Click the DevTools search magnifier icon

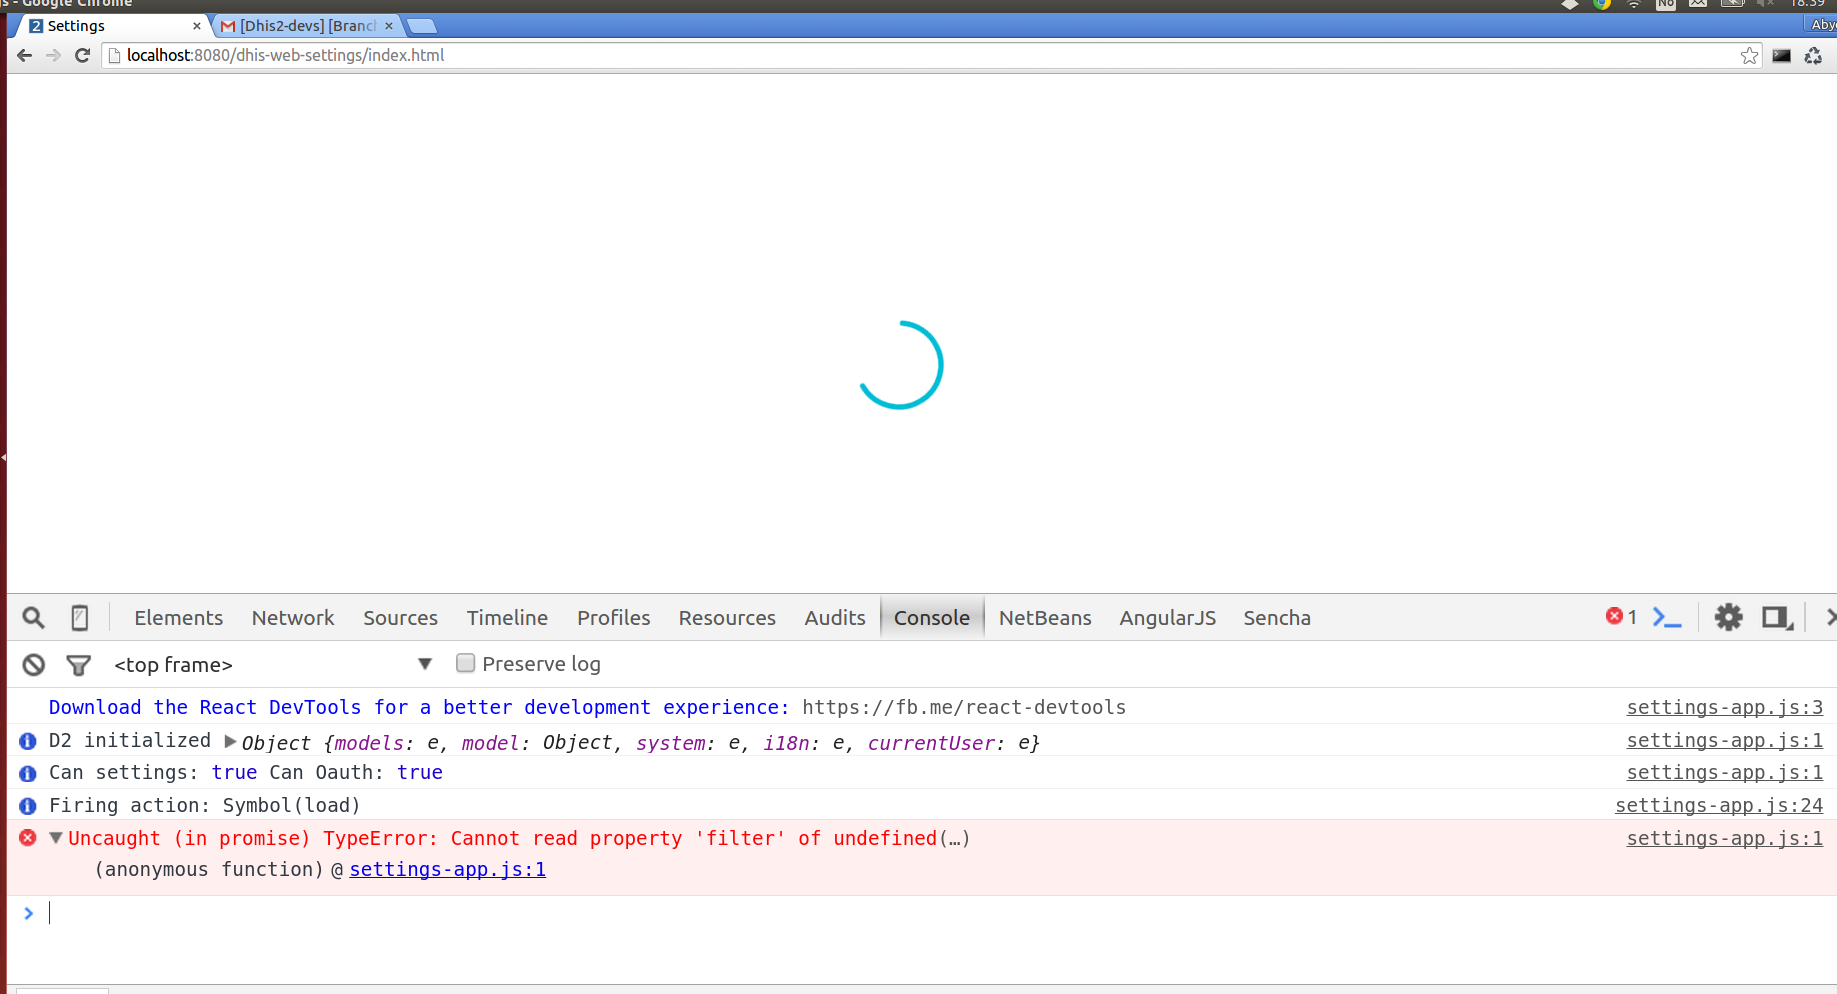(33, 618)
